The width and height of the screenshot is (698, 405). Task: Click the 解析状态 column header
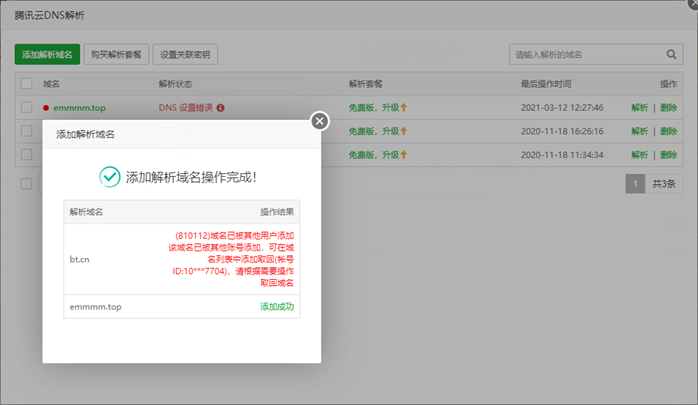[175, 84]
